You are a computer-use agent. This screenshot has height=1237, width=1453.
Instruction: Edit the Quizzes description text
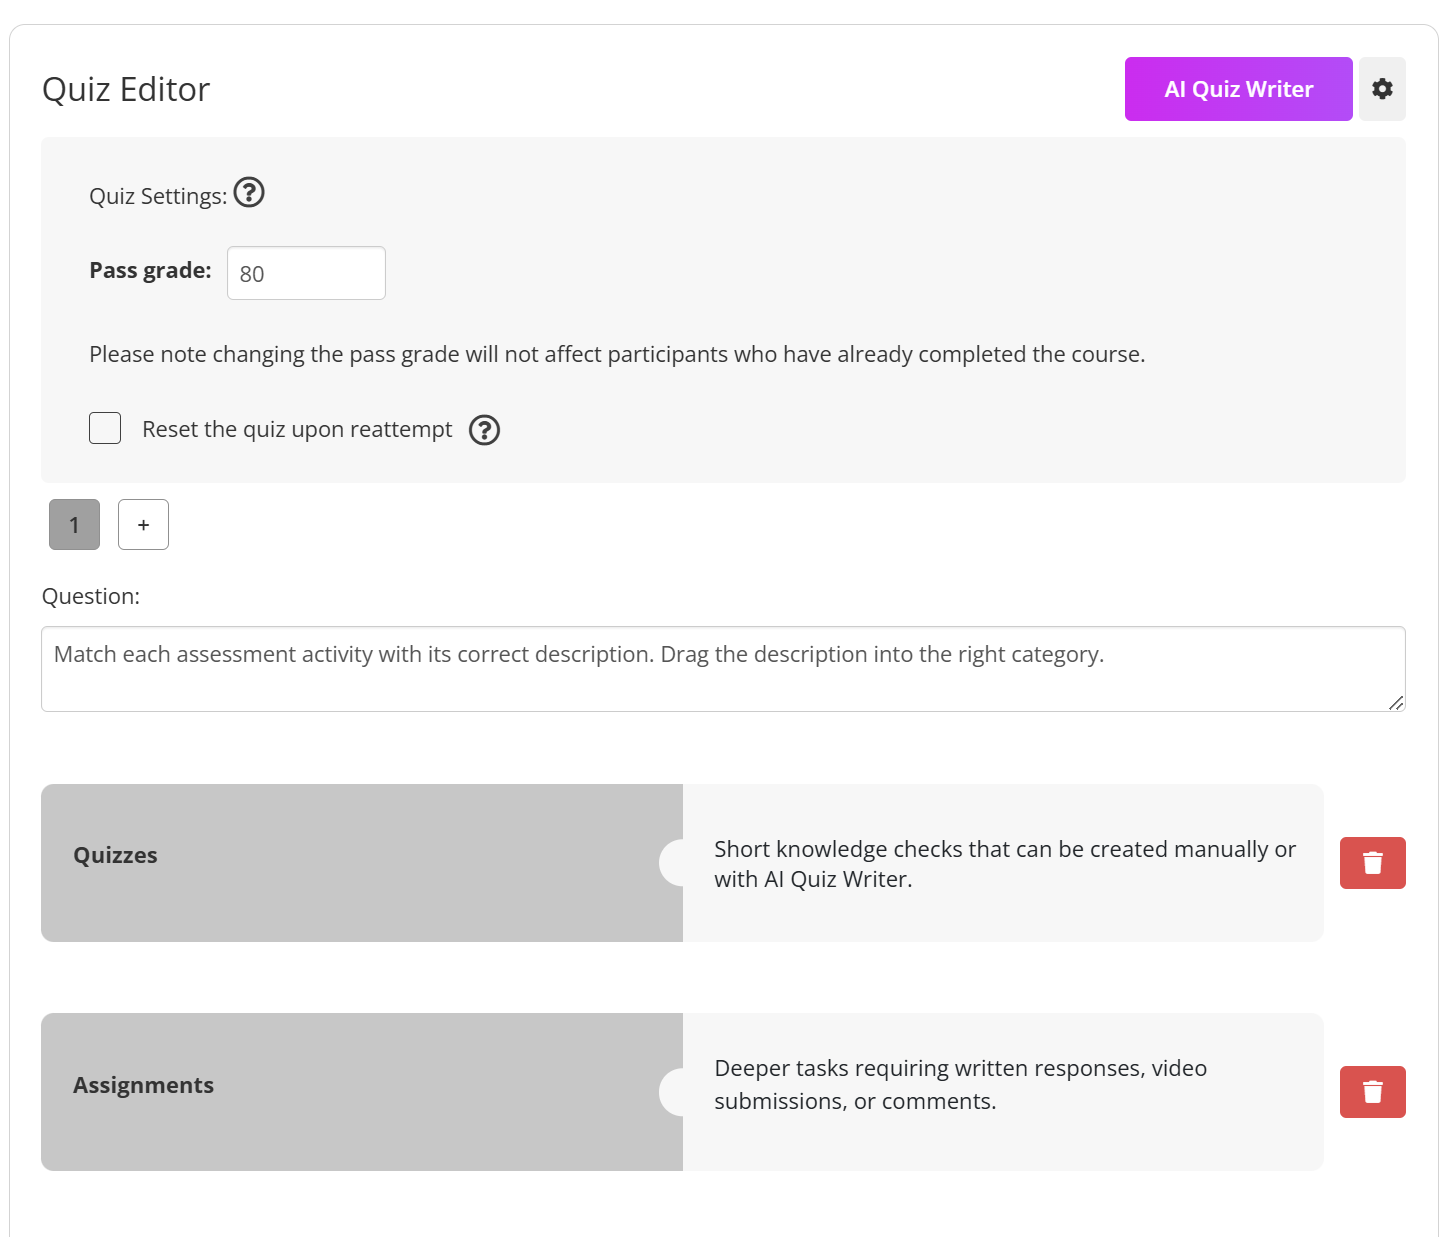1003,864
